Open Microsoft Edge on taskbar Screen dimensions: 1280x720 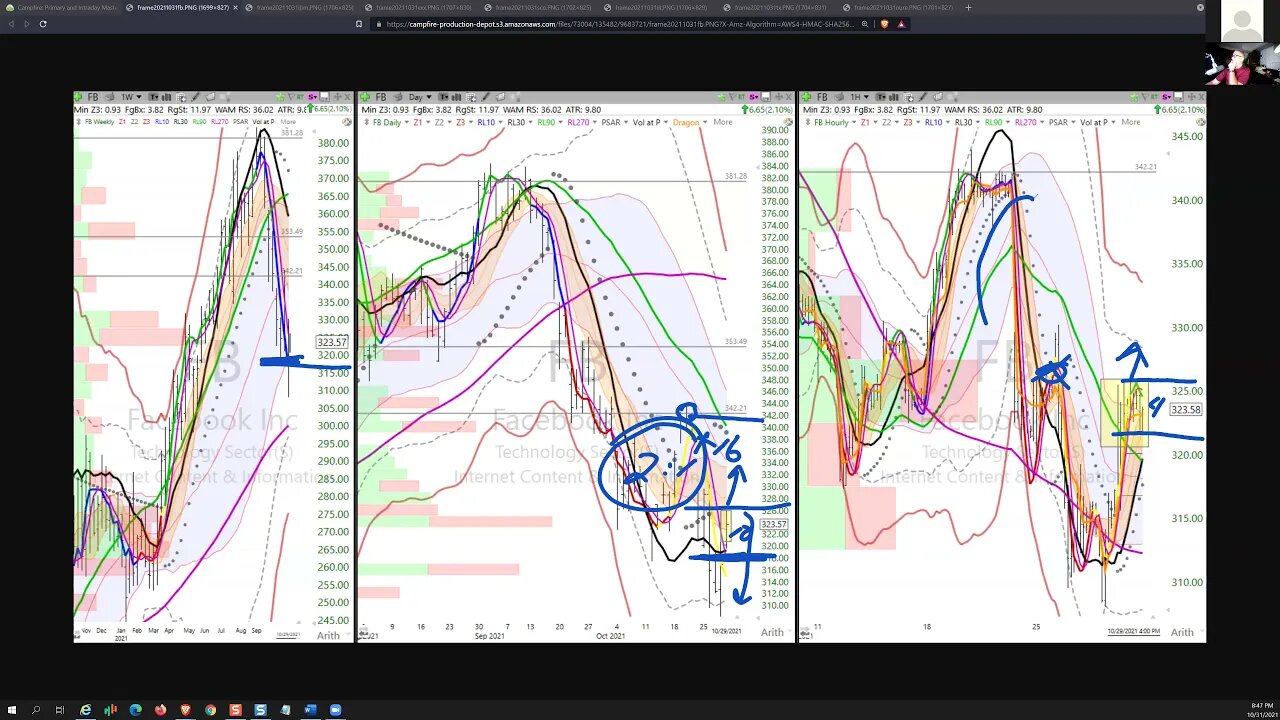click(x=135, y=710)
